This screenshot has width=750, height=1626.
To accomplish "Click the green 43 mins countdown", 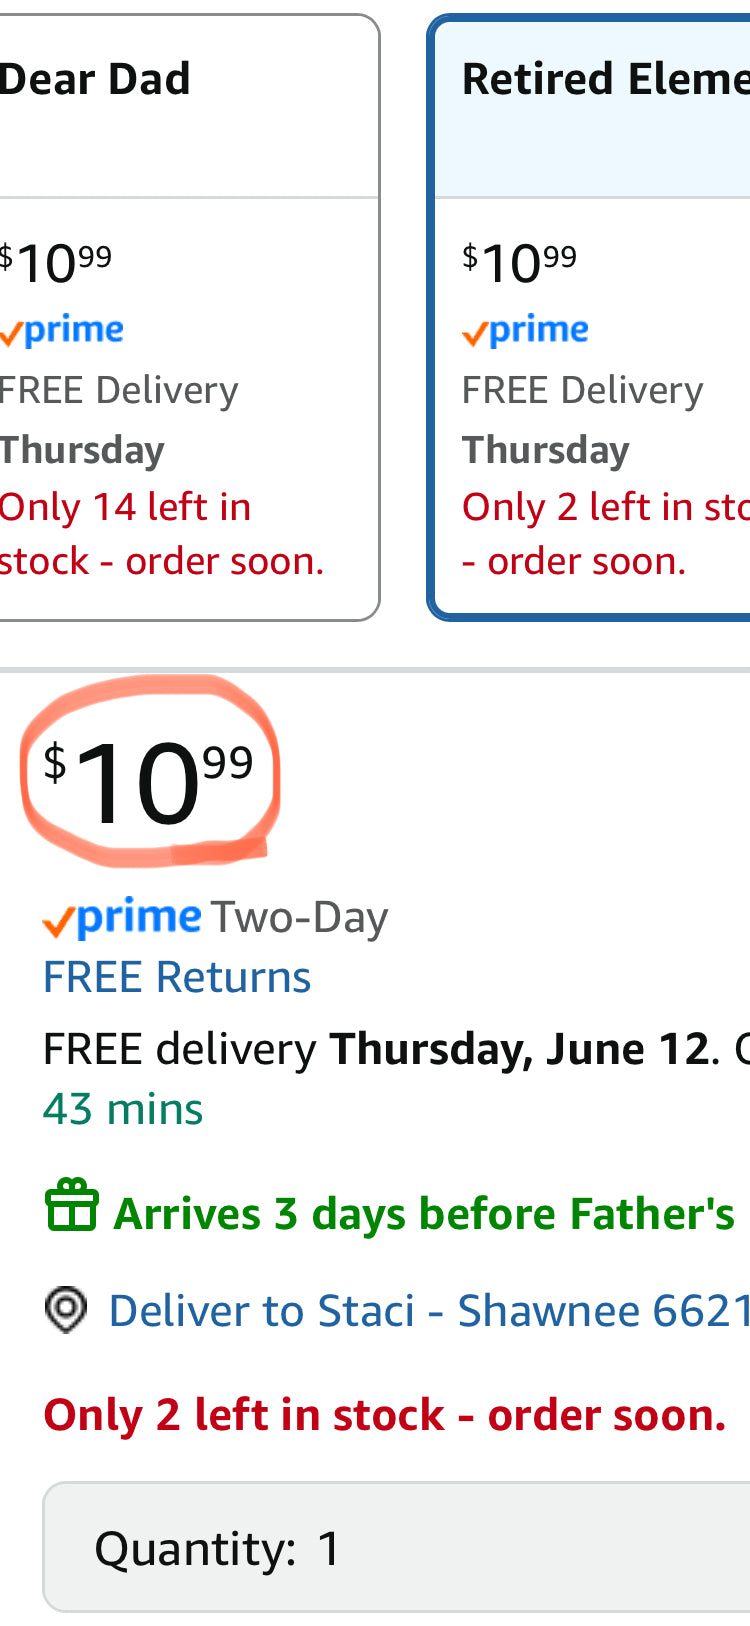I will click(123, 1109).
